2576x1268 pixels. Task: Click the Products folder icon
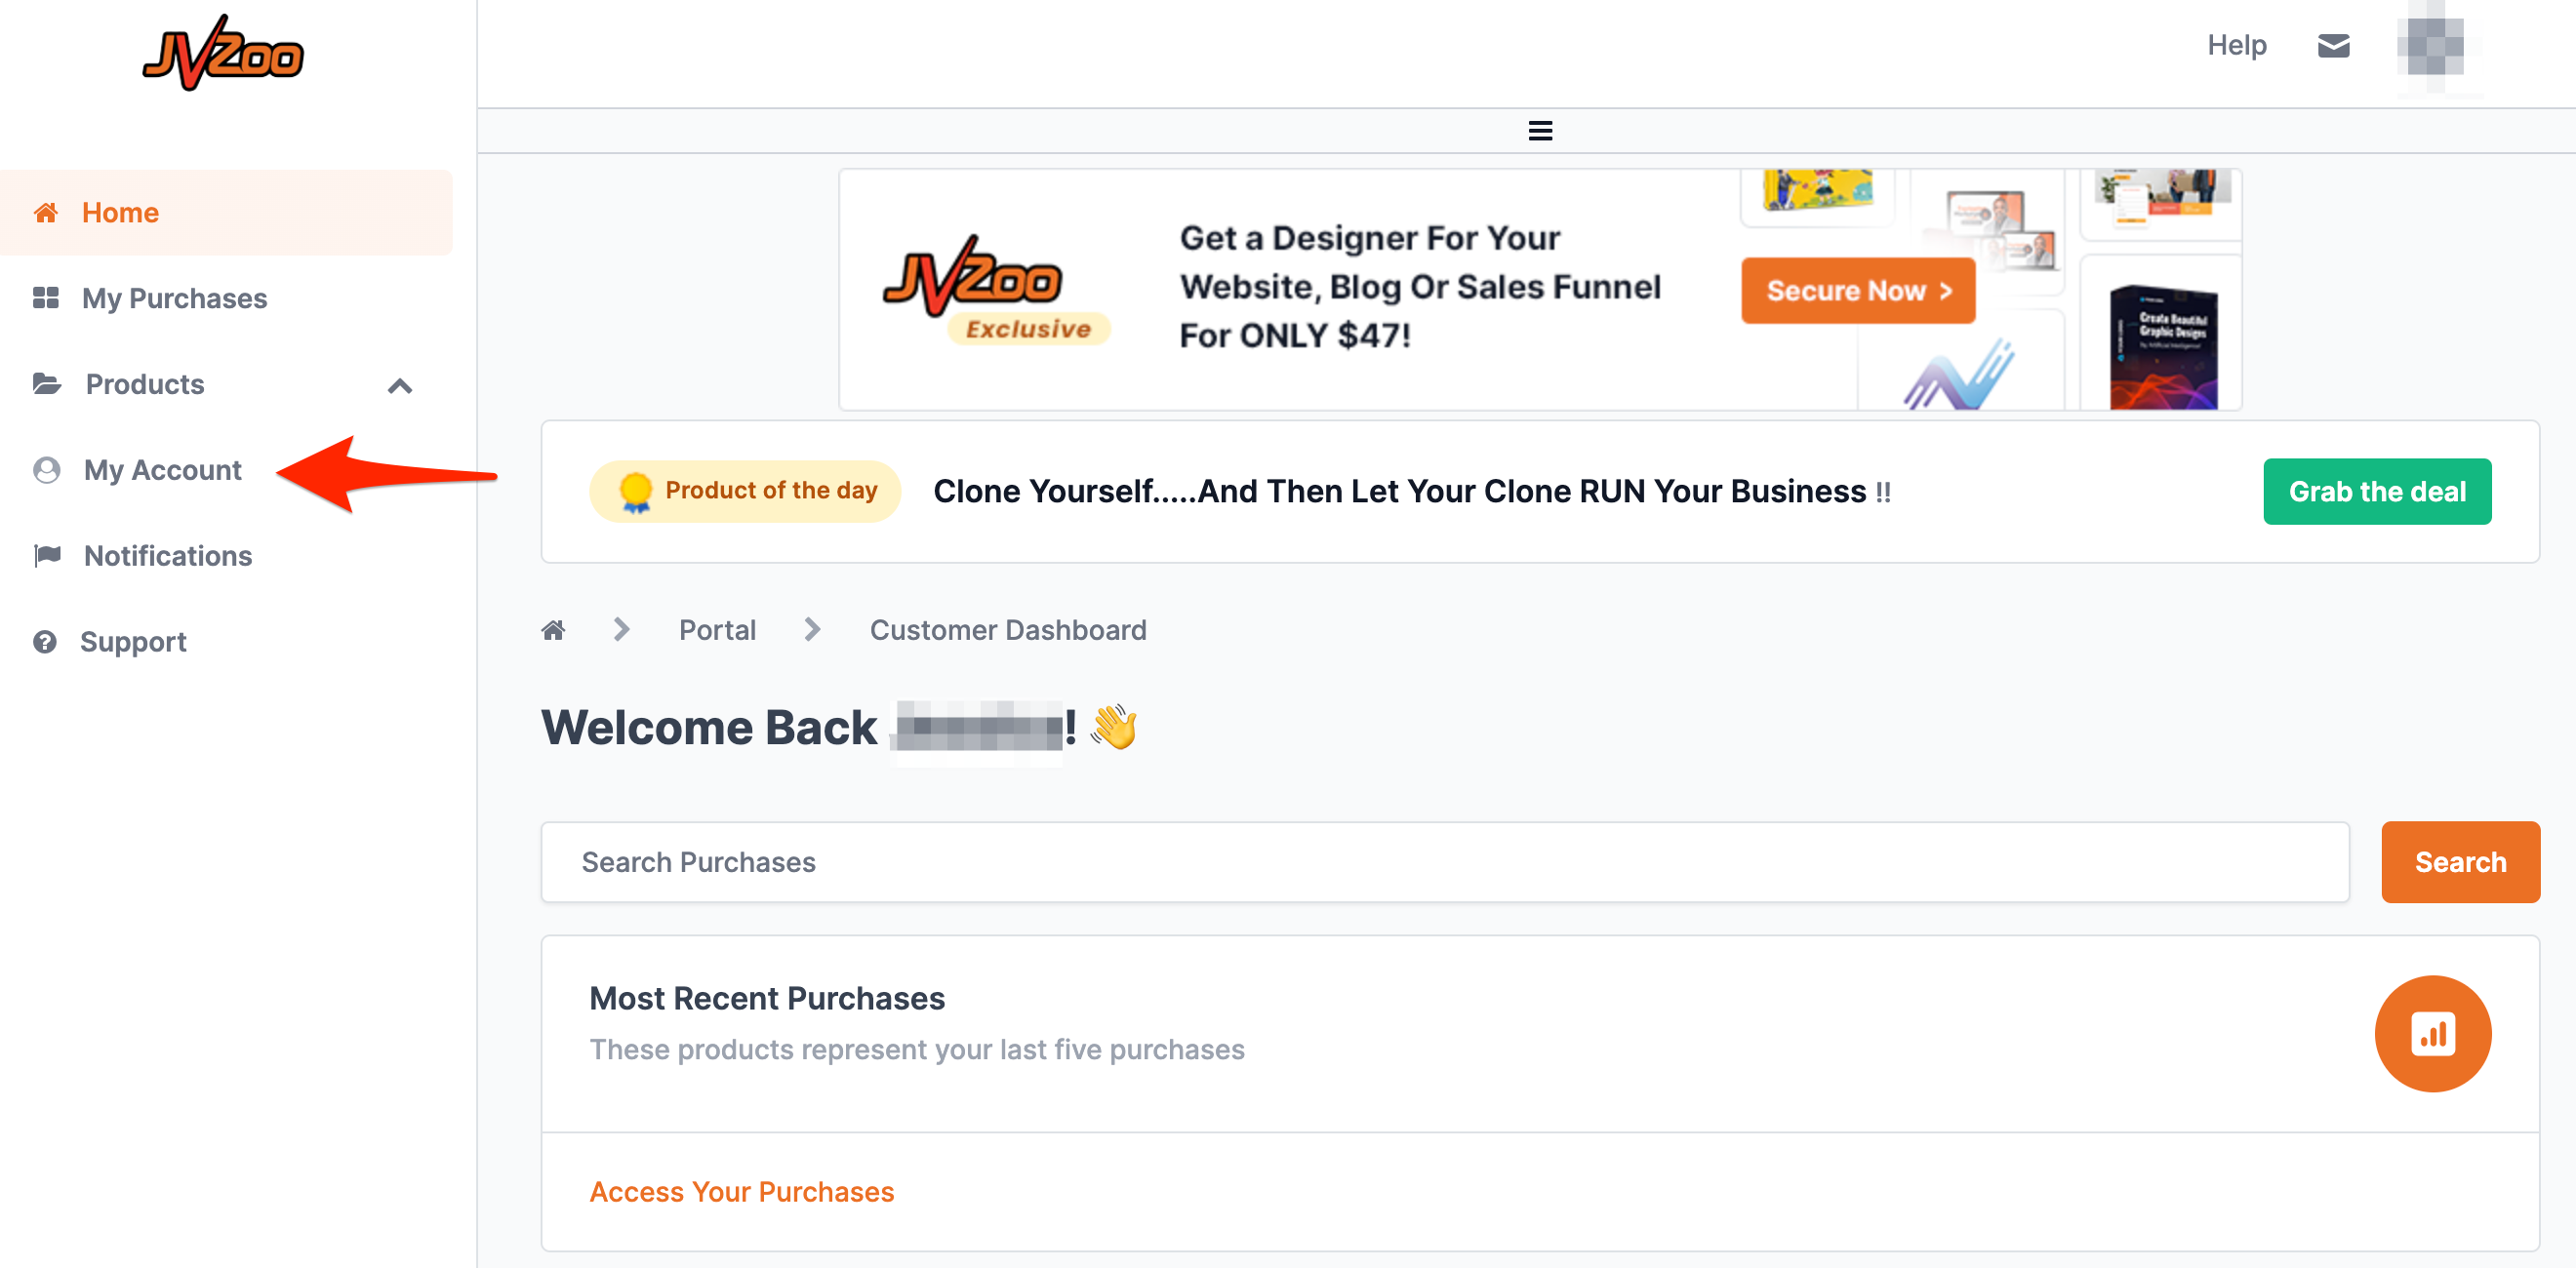pos(46,383)
